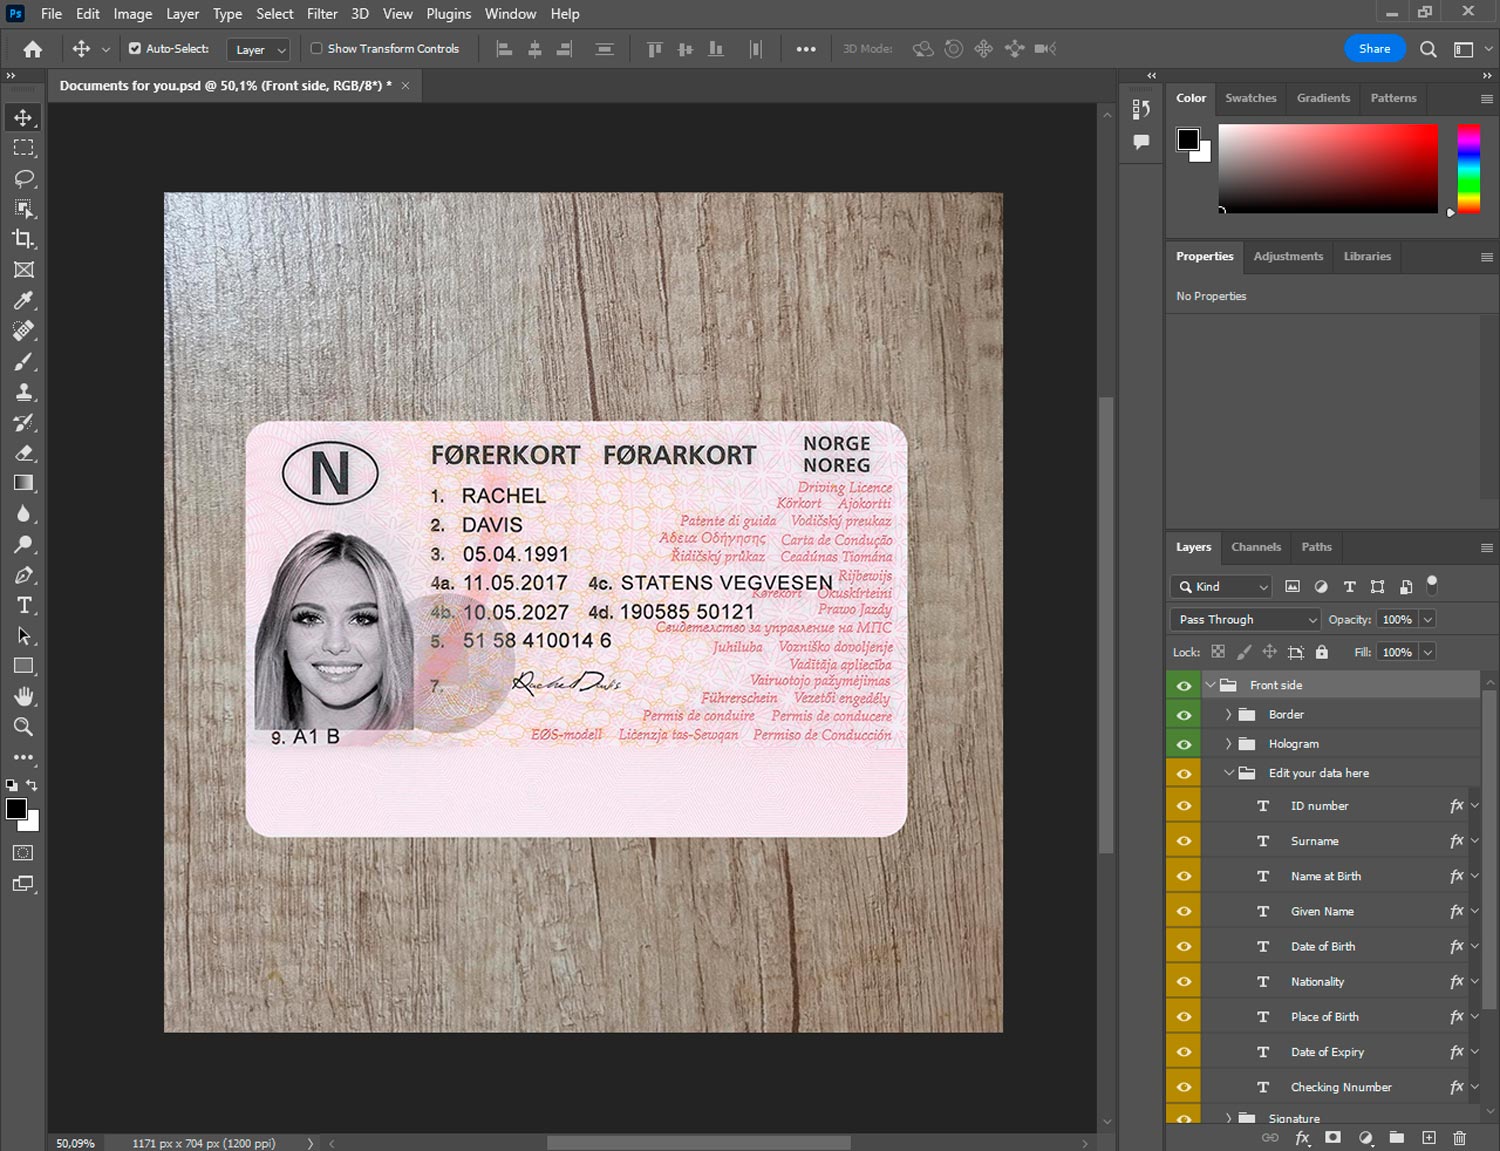1500x1151 pixels.
Task: Hide the Front side group
Action: pyautogui.click(x=1184, y=686)
